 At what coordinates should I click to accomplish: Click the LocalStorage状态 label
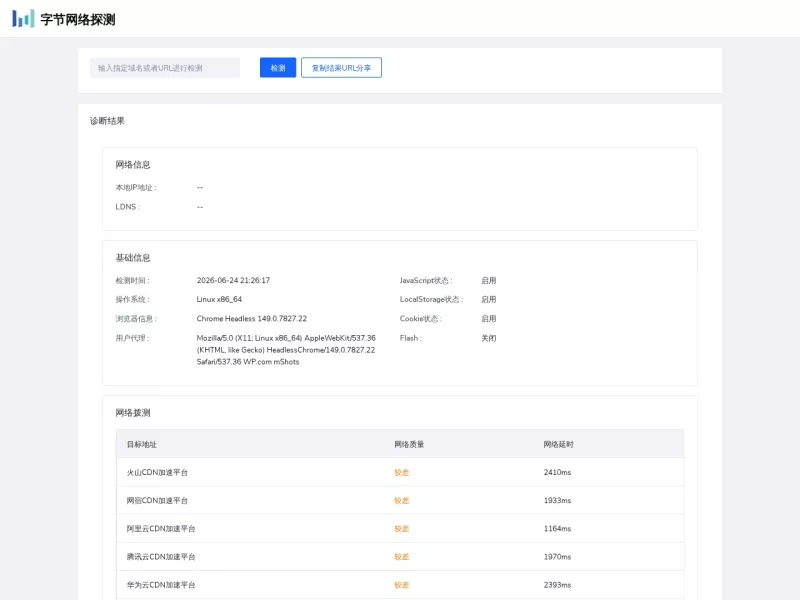(431, 299)
